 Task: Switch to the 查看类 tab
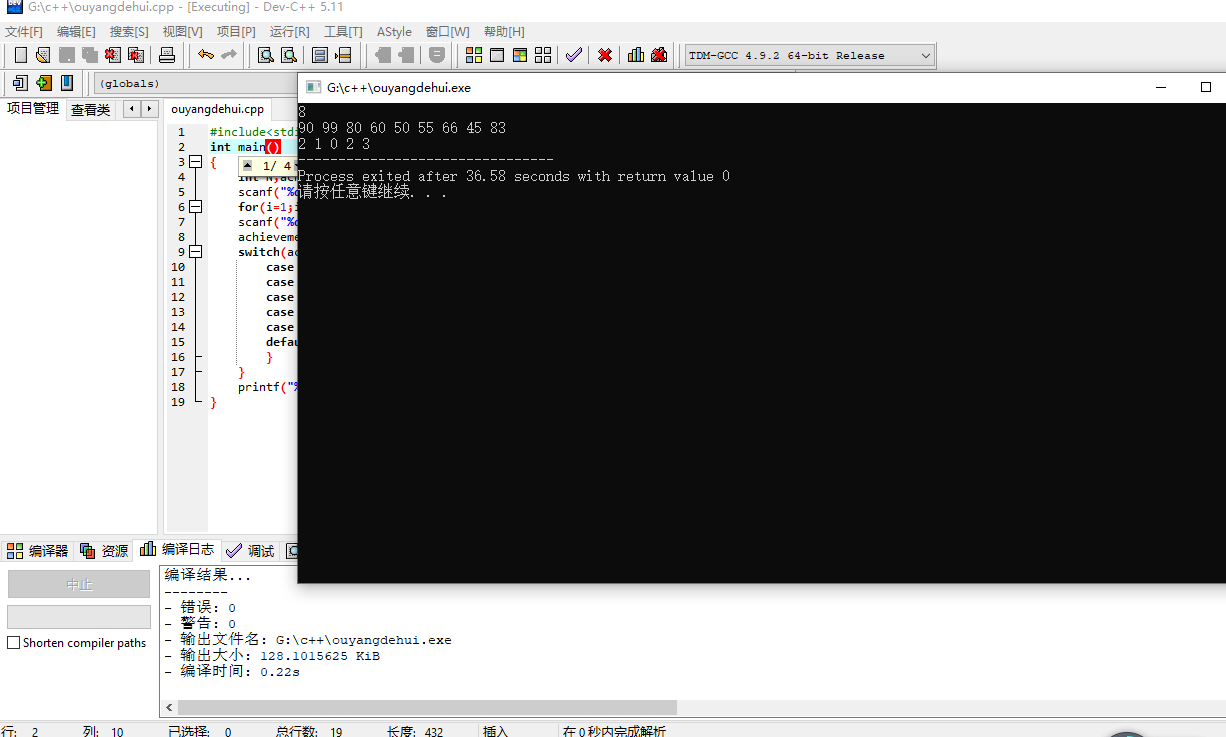coord(90,110)
